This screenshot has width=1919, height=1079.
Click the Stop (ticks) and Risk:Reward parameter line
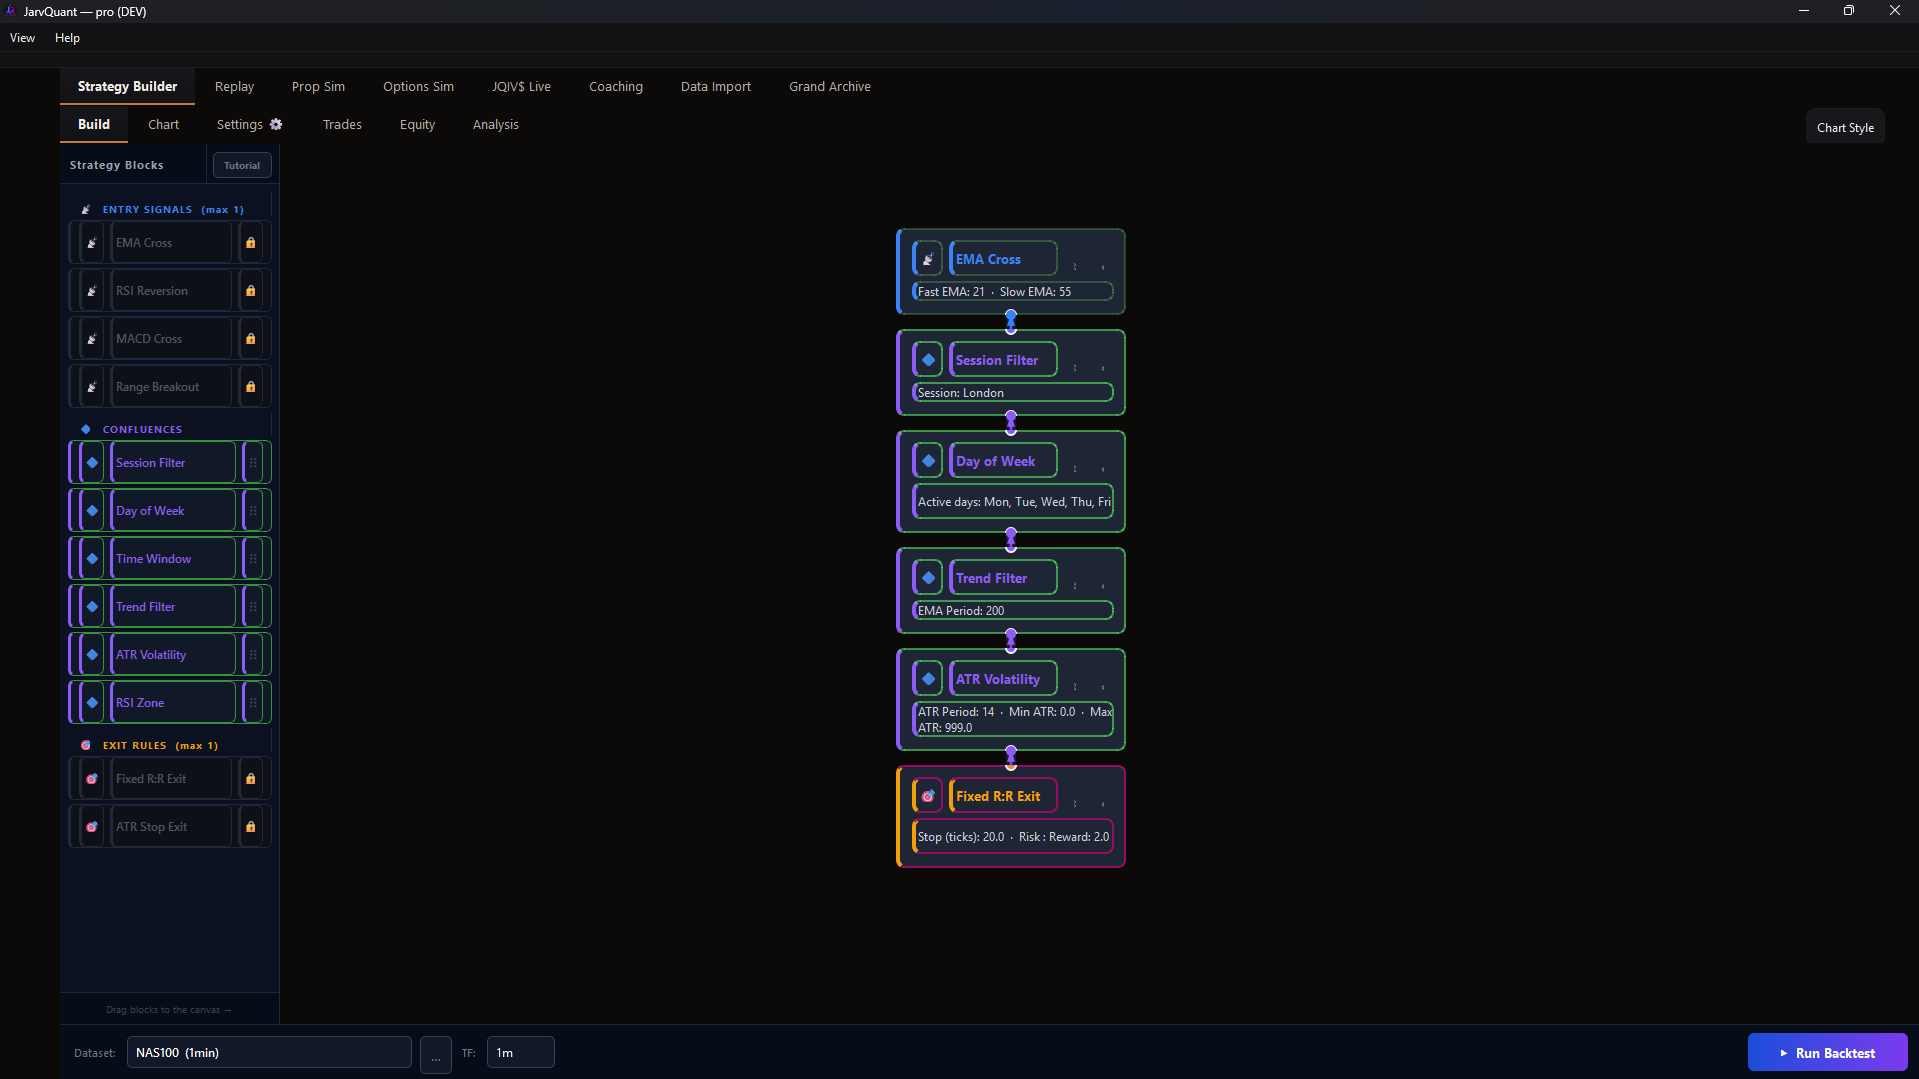point(1013,837)
